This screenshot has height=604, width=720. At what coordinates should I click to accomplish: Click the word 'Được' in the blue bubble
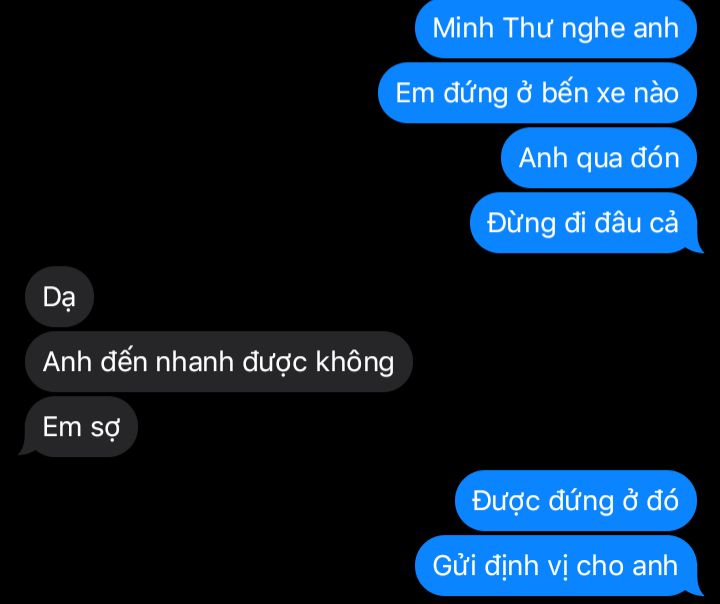[x=506, y=501]
